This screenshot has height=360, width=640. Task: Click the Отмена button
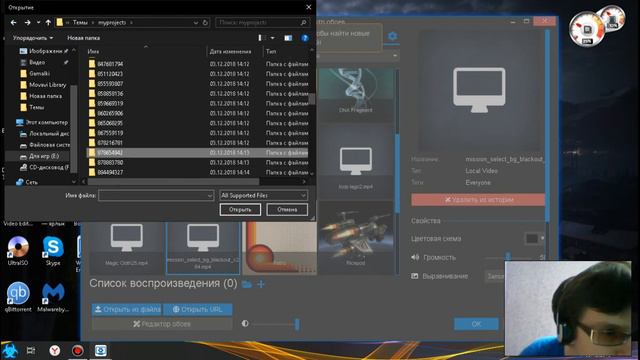point(287,209)
